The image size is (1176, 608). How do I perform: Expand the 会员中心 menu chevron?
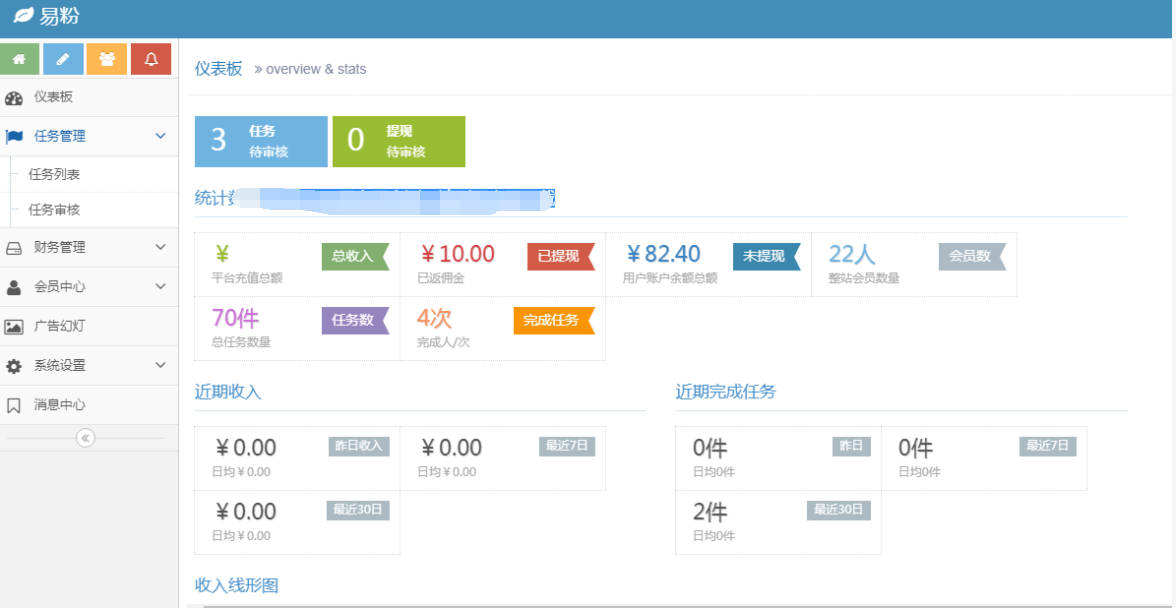pyautogui.click(x=160, y=286)
